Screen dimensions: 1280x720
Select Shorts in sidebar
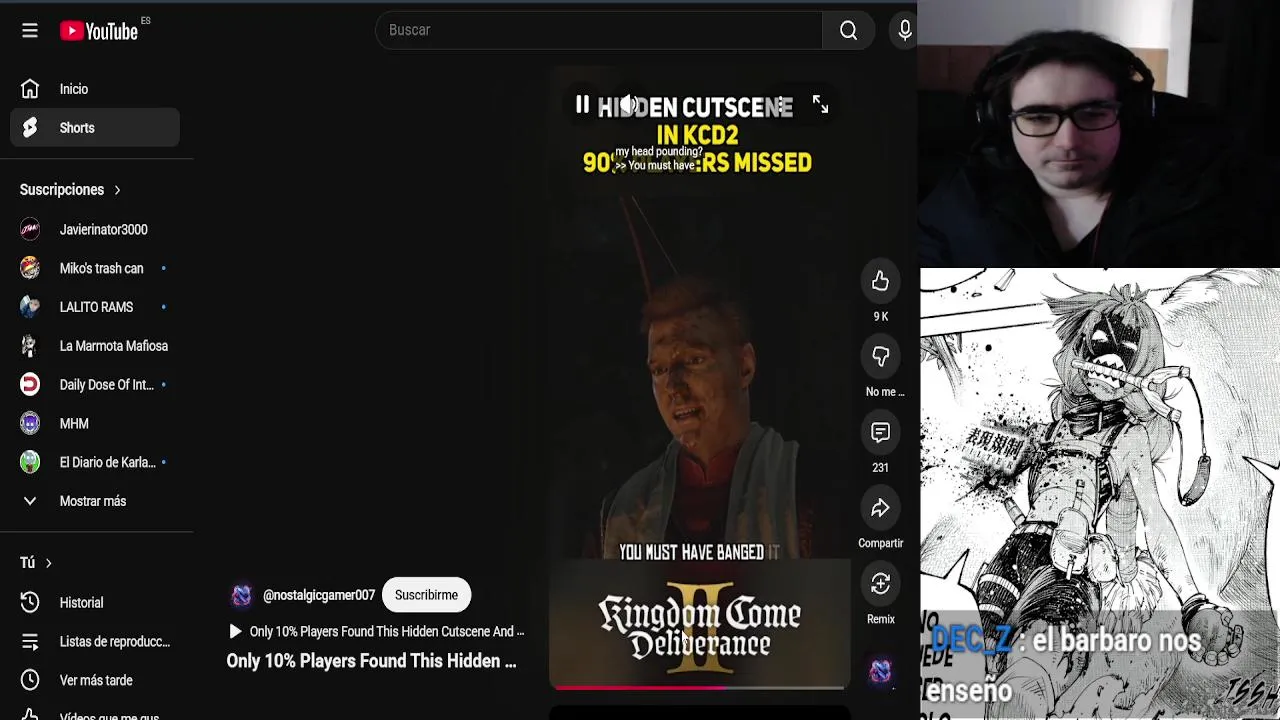[95, 128]
